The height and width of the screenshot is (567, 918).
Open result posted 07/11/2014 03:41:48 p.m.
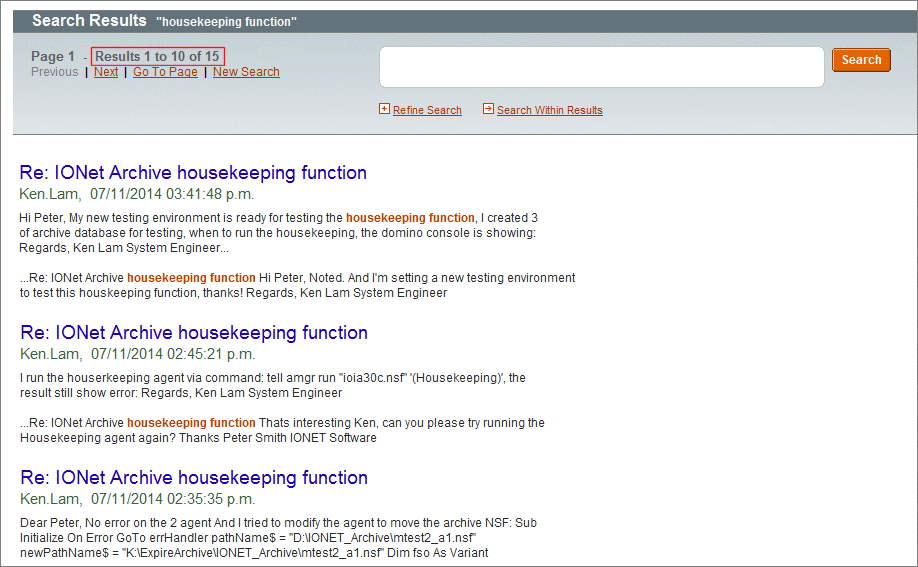point(193,173)
